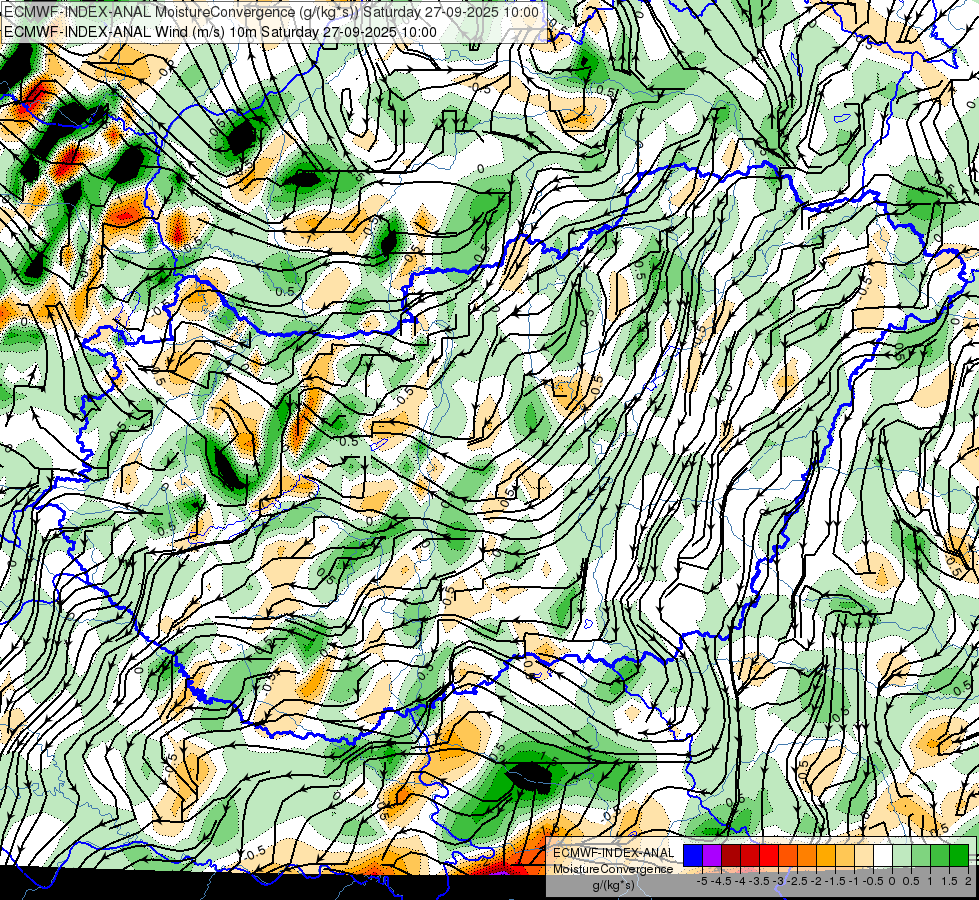This screenshot has height=900, width=979.
Task: Select the -1.5 tick label on the scale
Action: pyautogui.click(x=835, y=881)
